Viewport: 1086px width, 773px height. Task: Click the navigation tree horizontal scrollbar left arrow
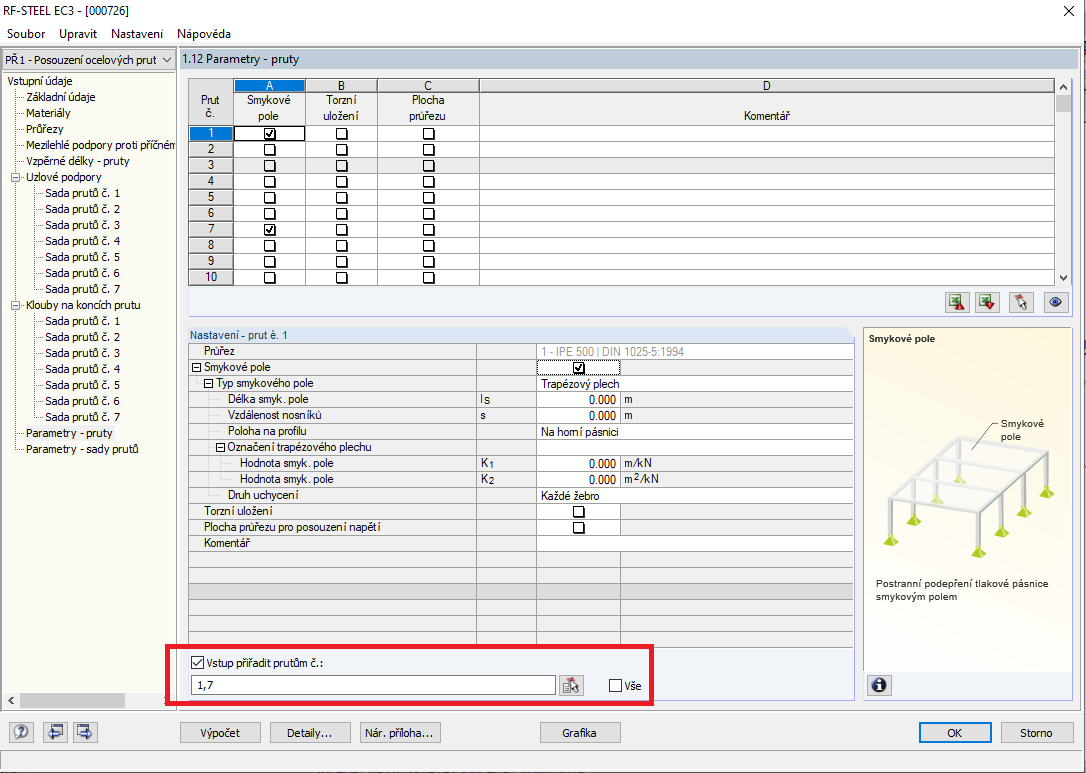coord(11,700)
